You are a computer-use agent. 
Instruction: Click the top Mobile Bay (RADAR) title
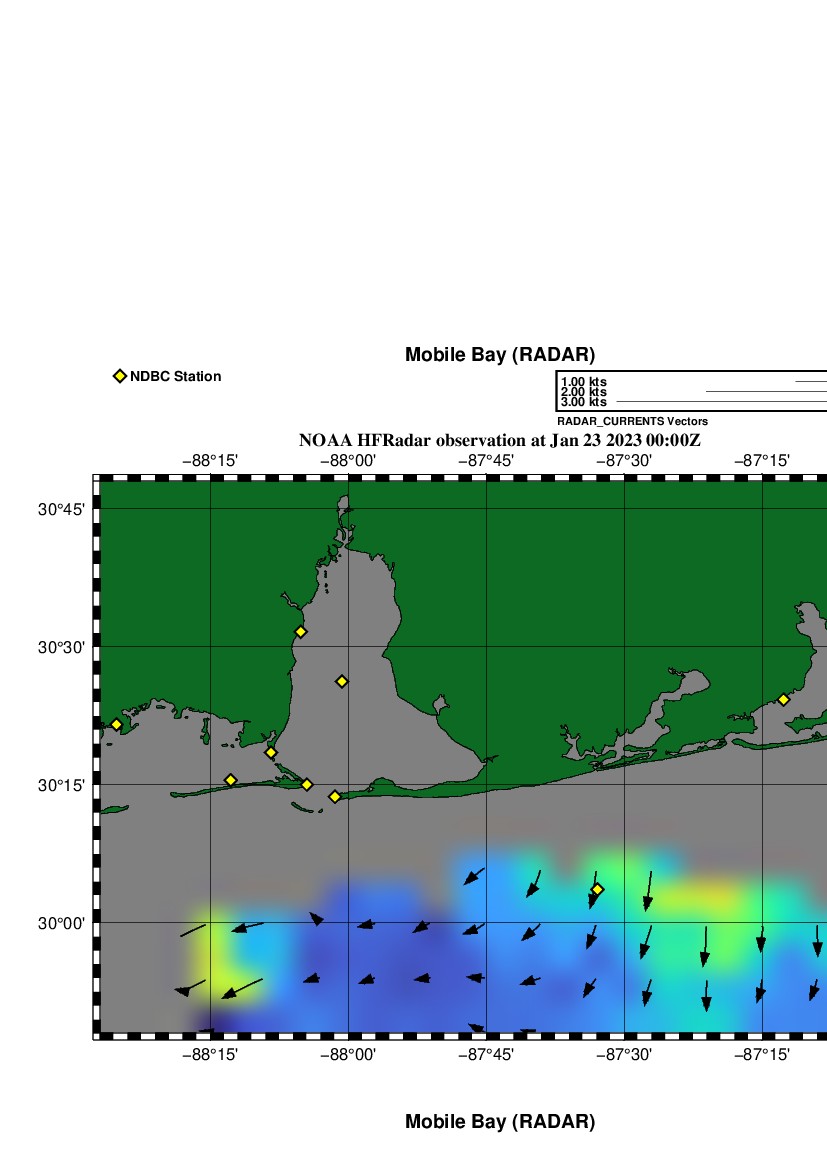point(499,355)
